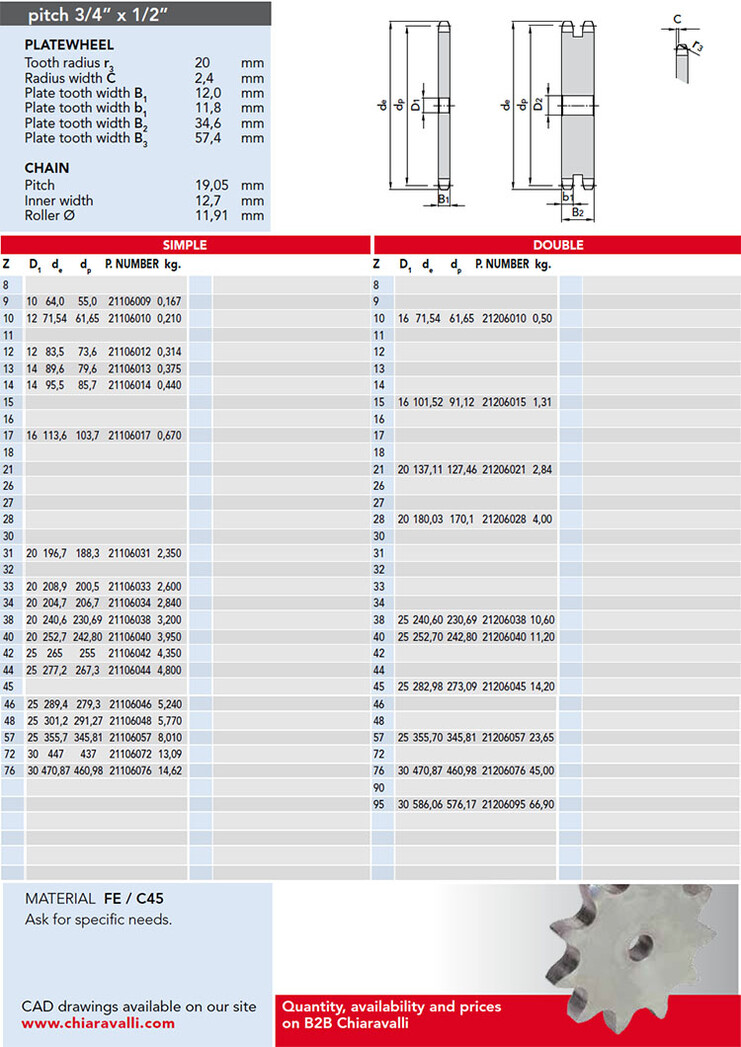Select part number 21106076
Viewport: 741px width, 1047px height.
[130, 771]
